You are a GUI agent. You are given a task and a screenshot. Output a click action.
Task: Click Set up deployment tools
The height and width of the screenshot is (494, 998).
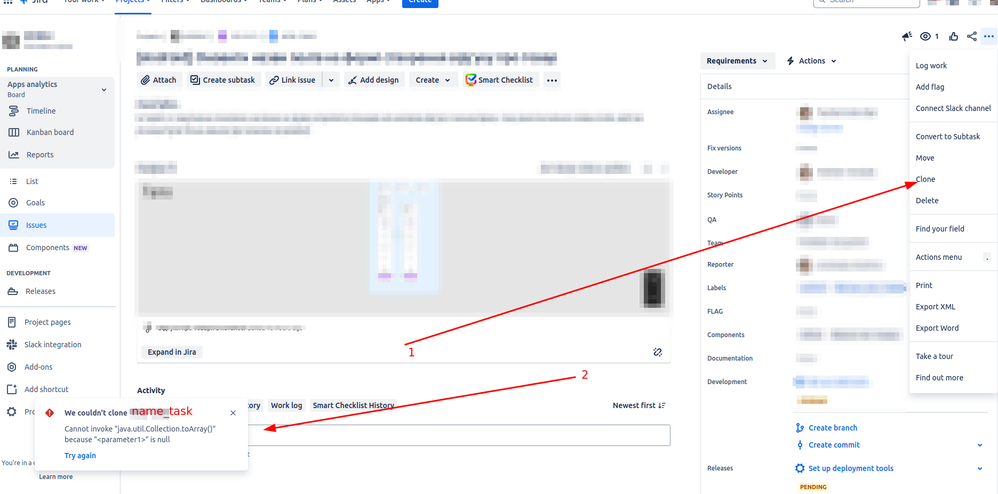850,469
